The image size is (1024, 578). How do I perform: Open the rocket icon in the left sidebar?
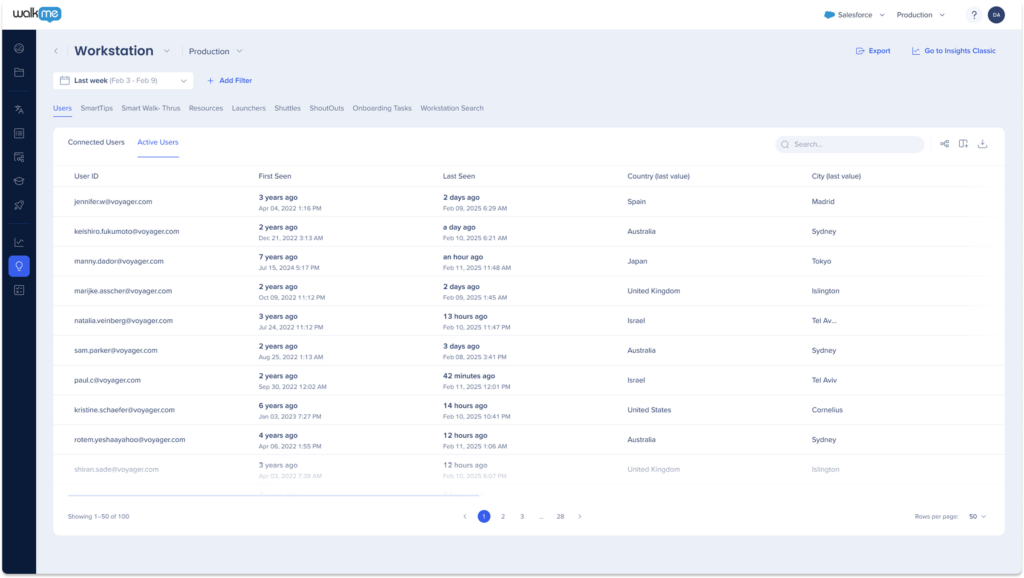19,205
